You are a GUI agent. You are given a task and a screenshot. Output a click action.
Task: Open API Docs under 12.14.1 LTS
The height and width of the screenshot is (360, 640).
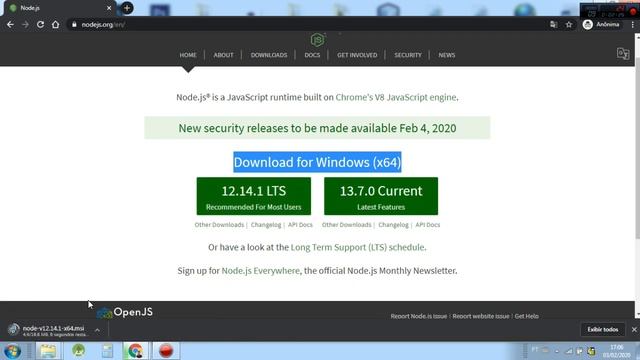[x=300, y=224]
